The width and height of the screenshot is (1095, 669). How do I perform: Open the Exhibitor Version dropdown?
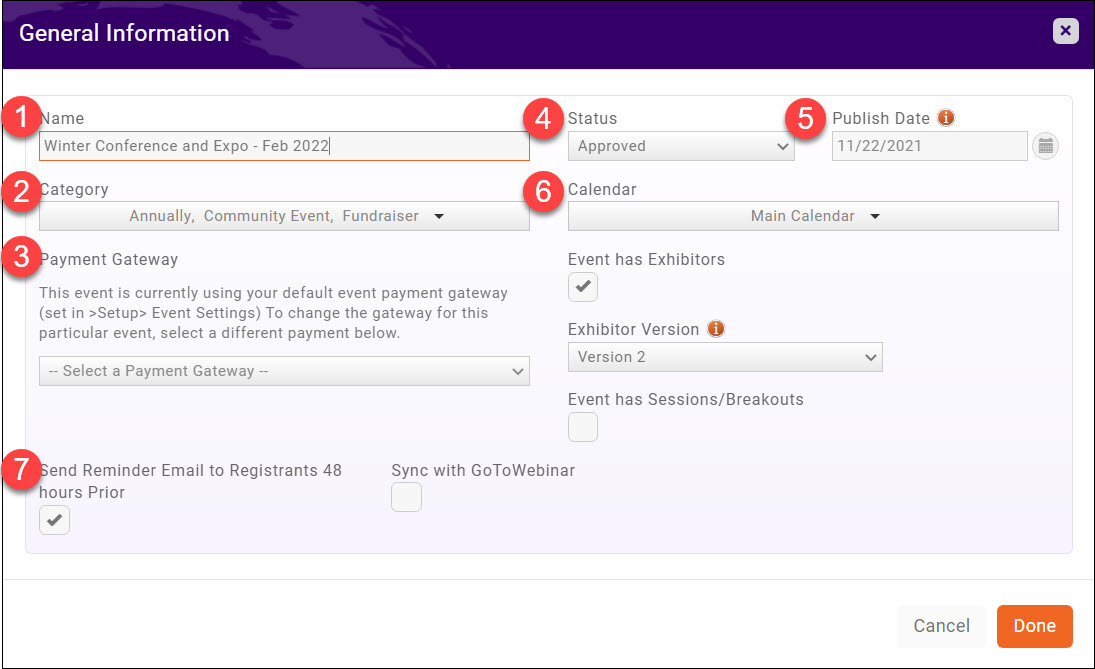pyautogui.click(x=724, y=357)
